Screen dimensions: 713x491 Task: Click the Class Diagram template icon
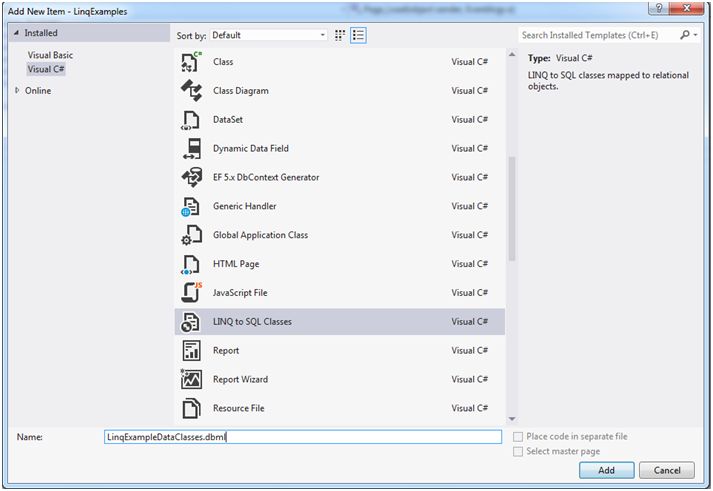tap(191, 90)
